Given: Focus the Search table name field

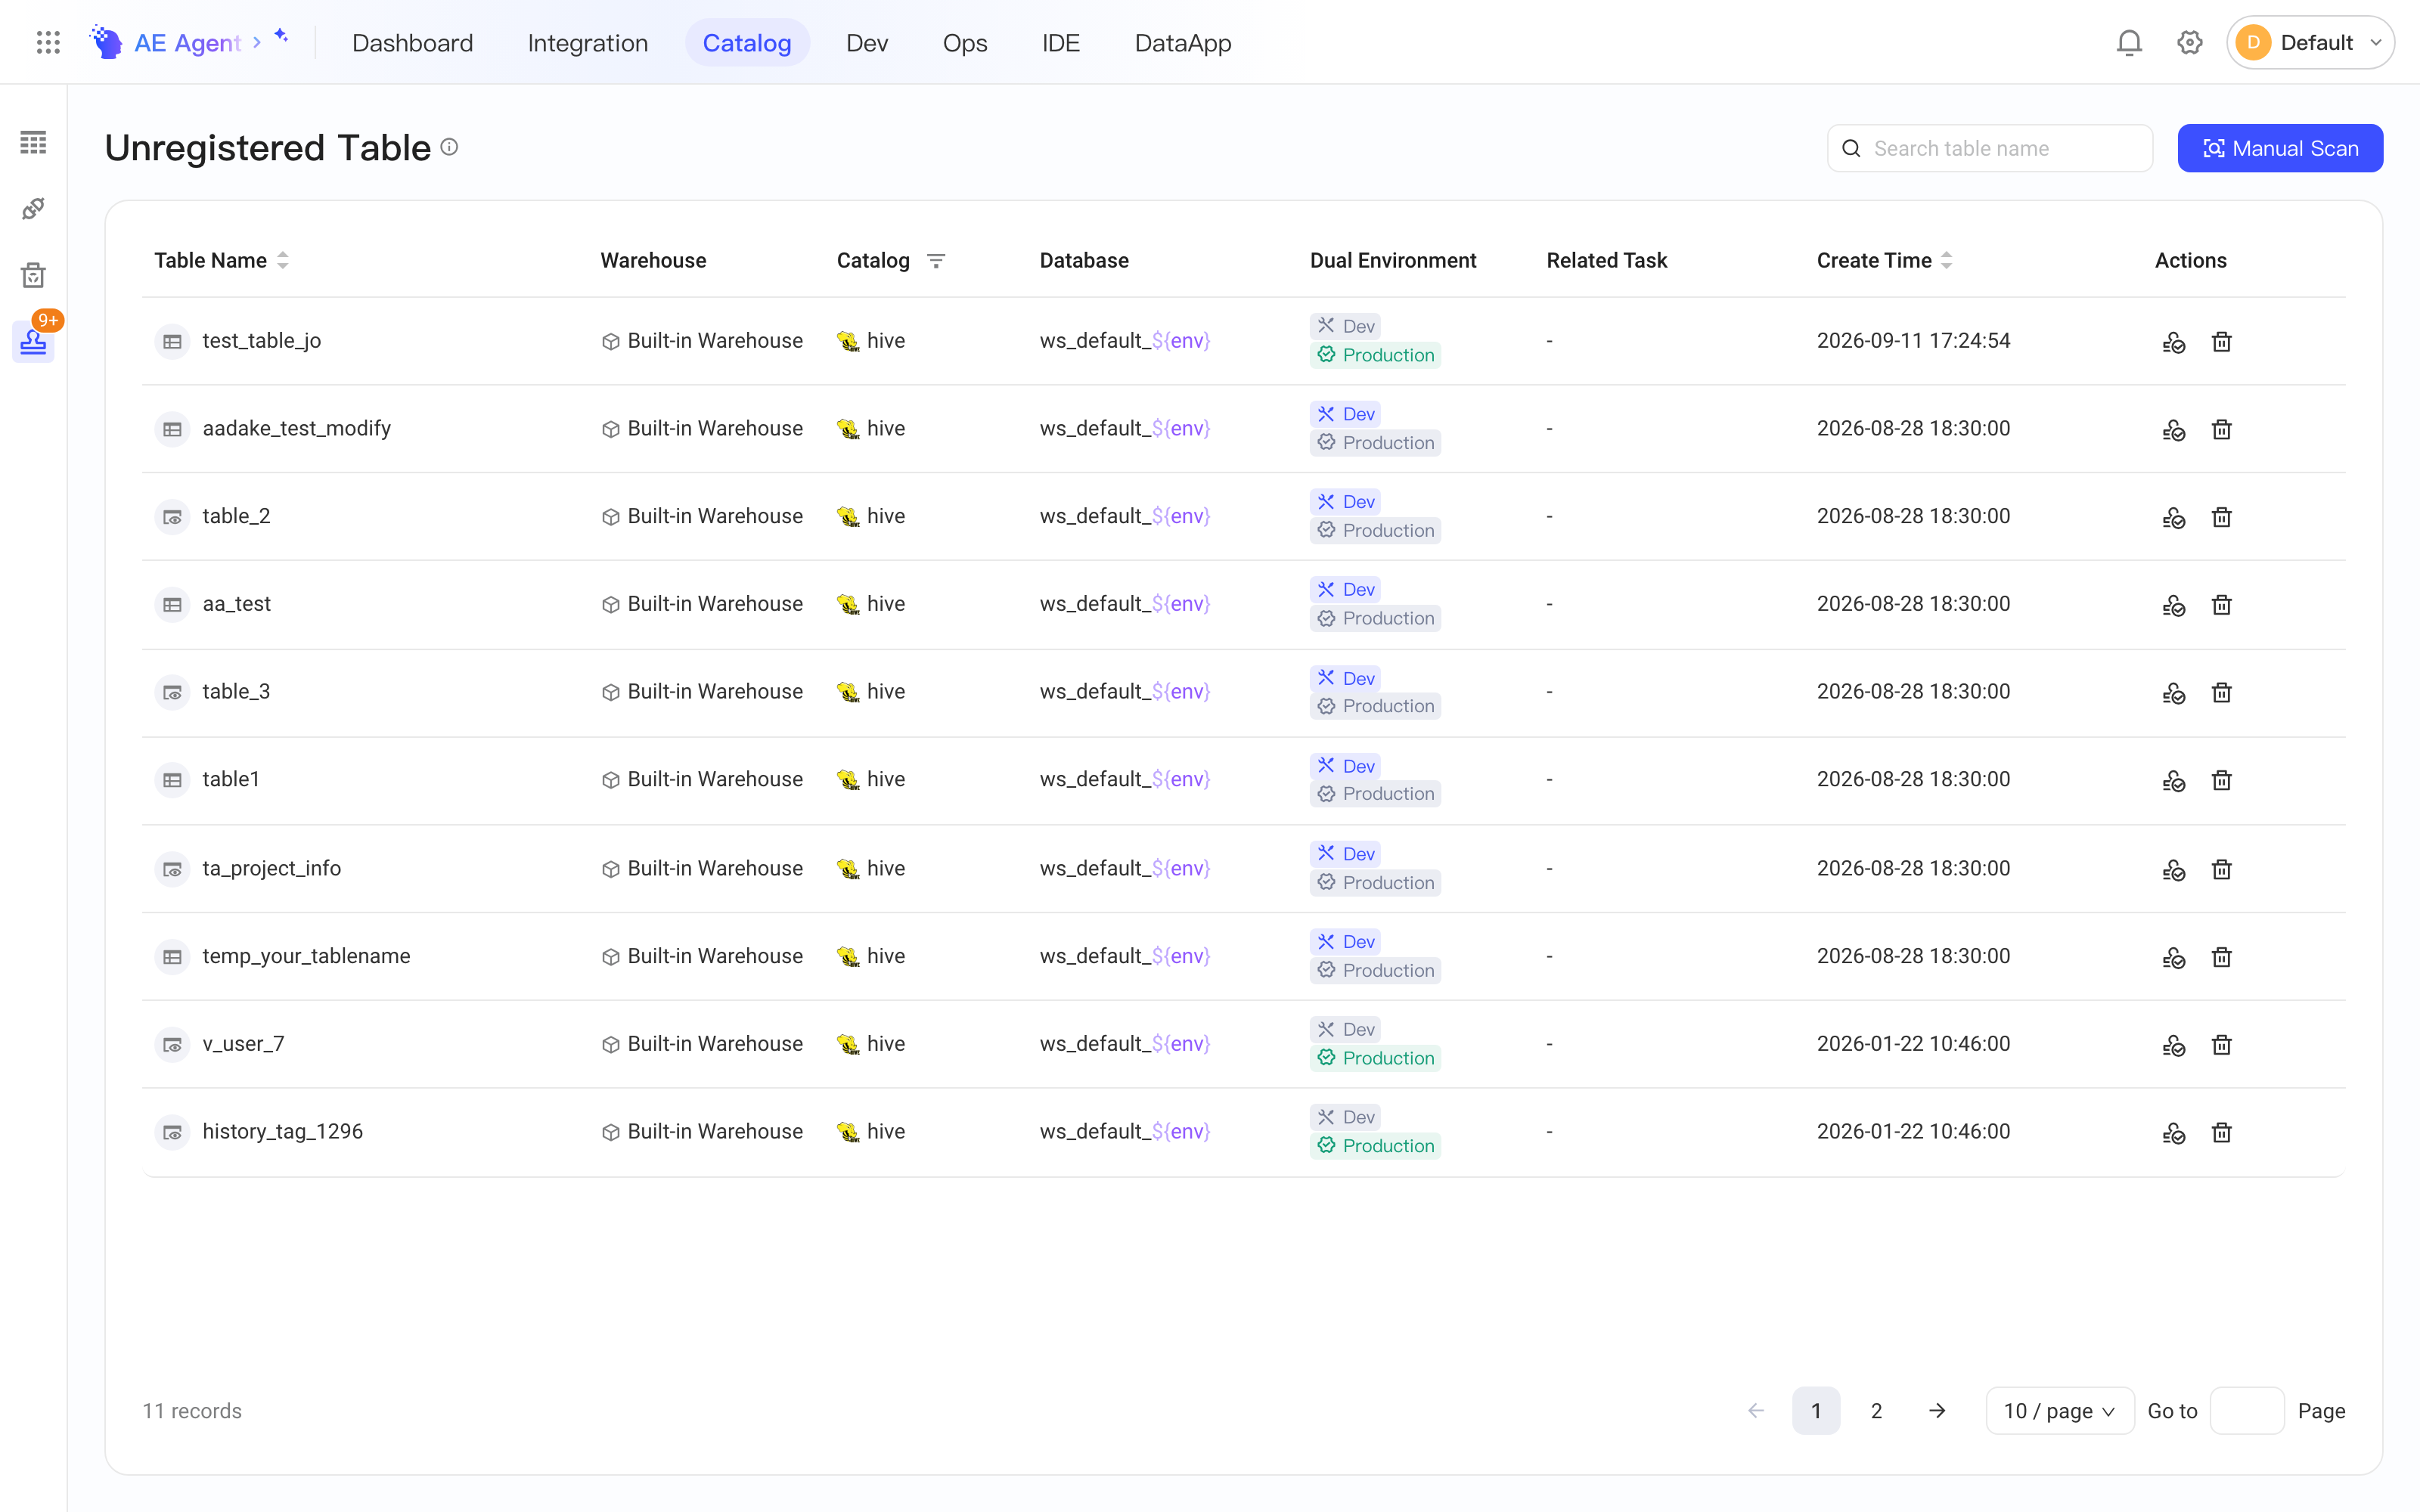Looking at the screenshot, I should 1989,148.
